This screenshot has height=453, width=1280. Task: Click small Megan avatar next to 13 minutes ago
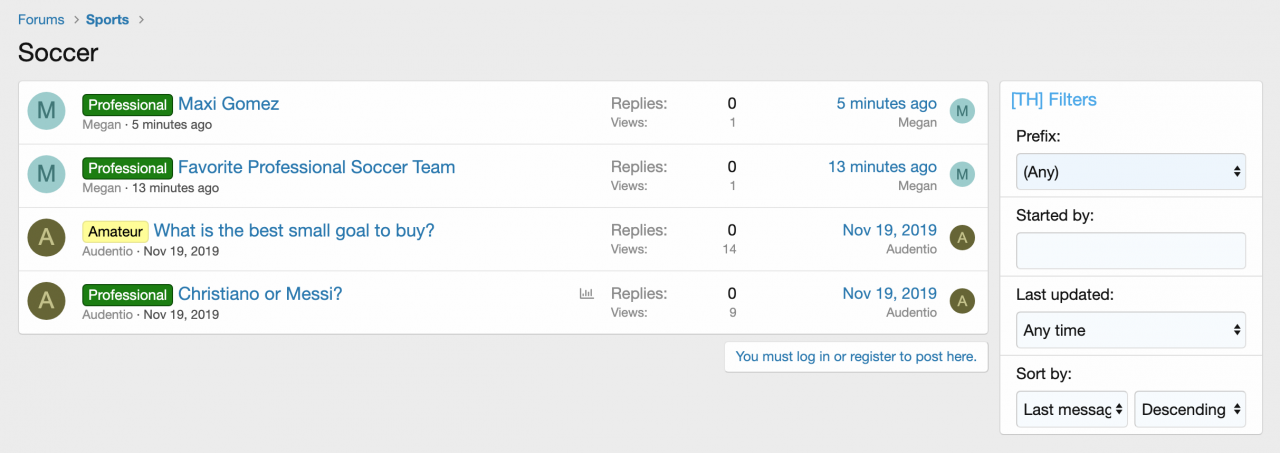point(962,174)
